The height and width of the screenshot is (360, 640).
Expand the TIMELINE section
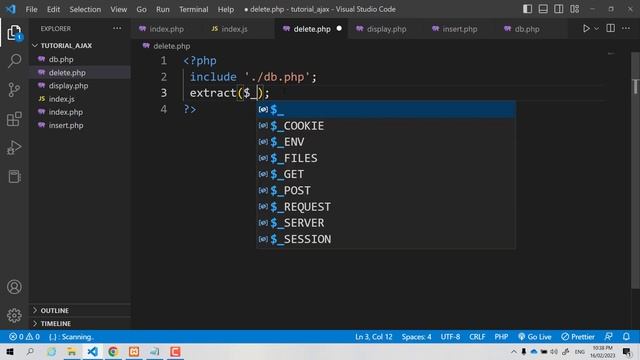pos(56,324)
